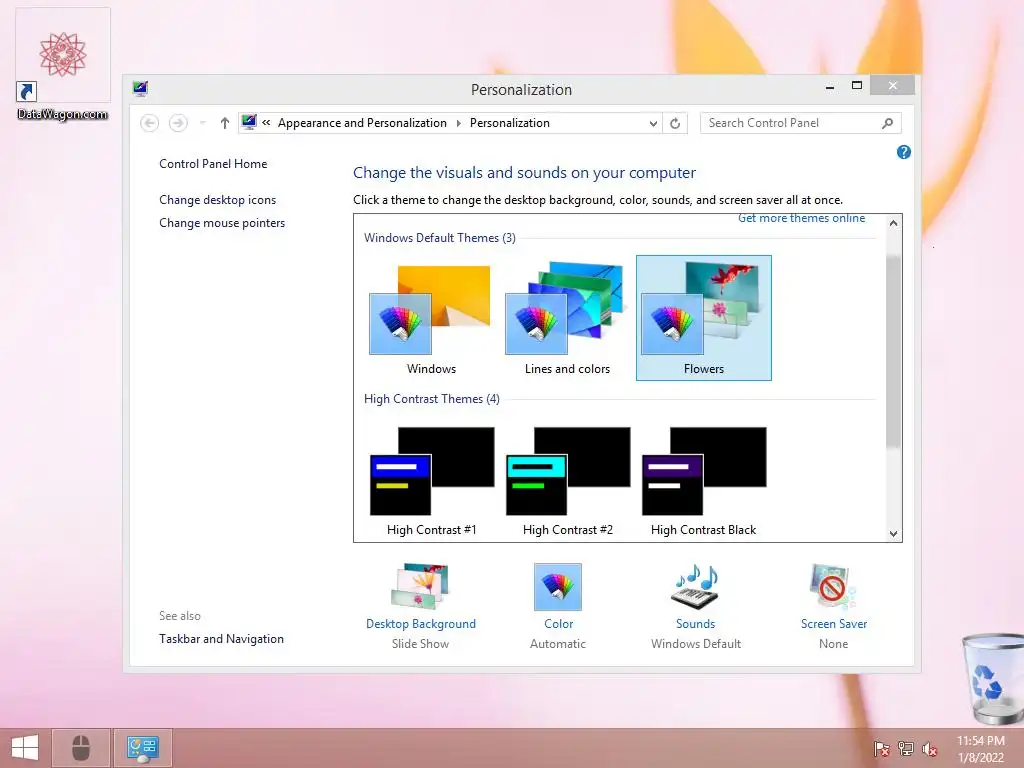Apply the High Contrast #1 theme
1024x768 pixels.
click(432, 482)
